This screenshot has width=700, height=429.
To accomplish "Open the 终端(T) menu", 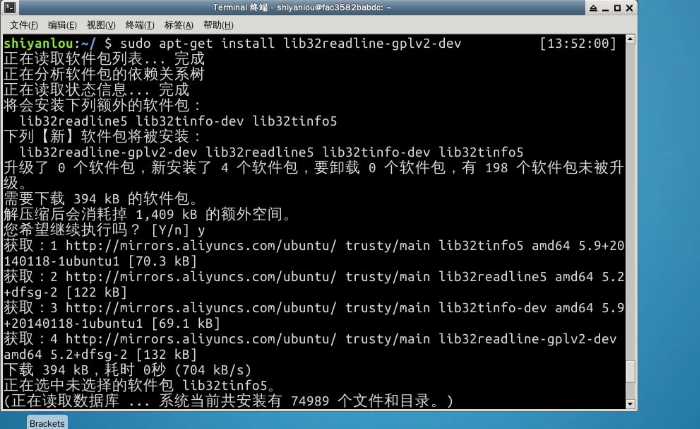I will coord(140,25).
